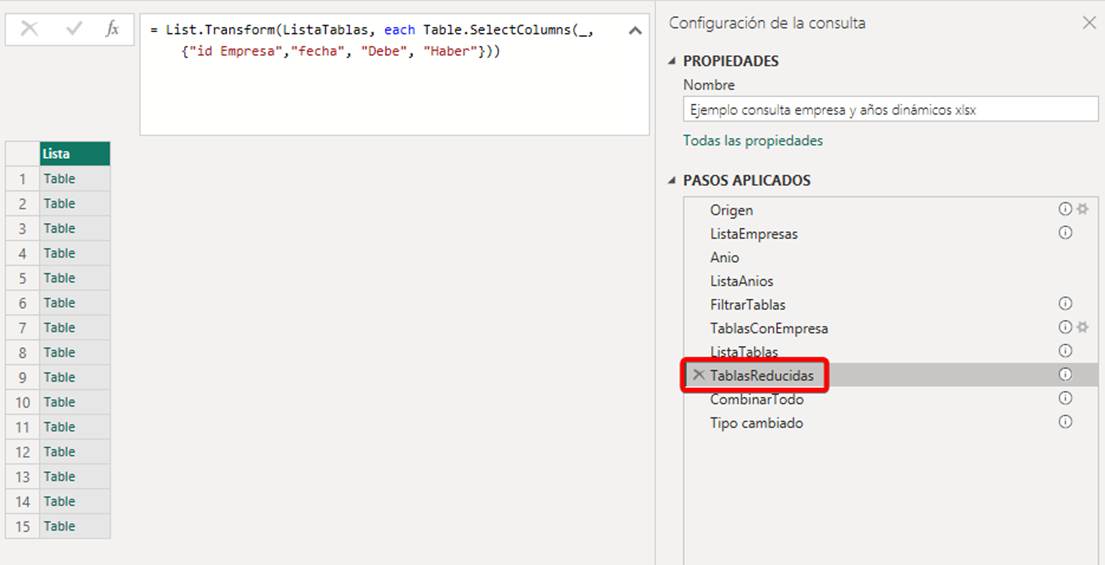Click info icon next to ListaEmpresas step
The height and width of the screenshot is (565, 1105).
click(x=1065, y=233)
